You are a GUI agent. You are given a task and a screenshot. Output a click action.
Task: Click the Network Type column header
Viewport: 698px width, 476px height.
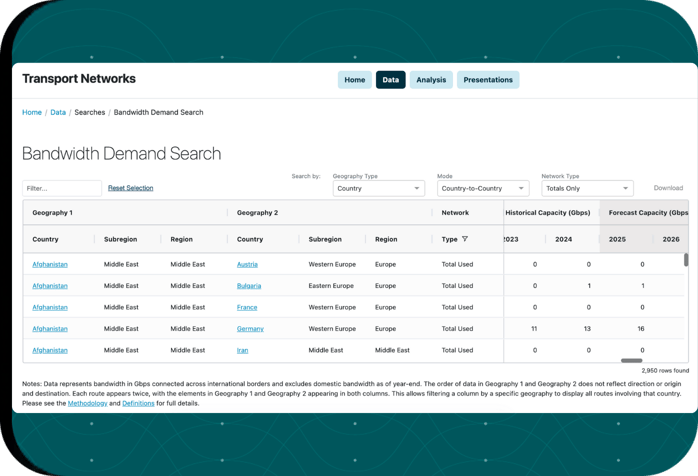pos(449,239)
